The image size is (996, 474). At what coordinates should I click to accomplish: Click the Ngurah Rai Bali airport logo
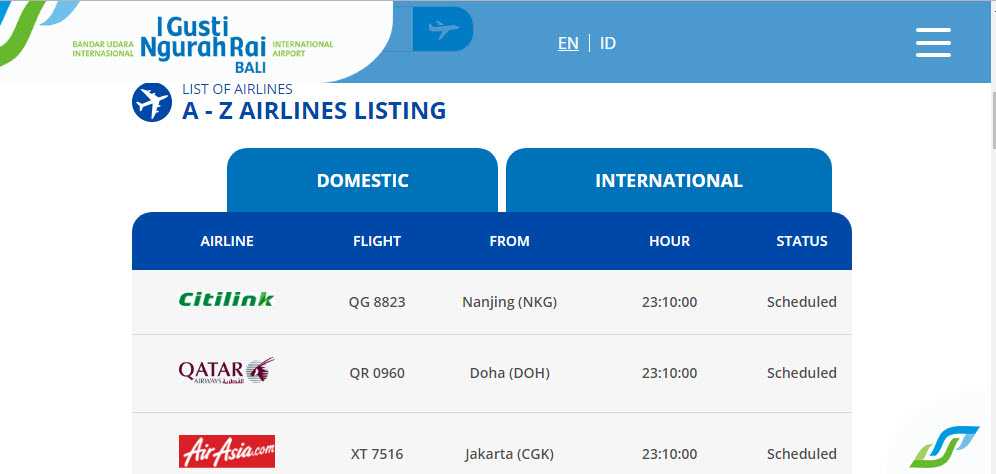point(203,42)
